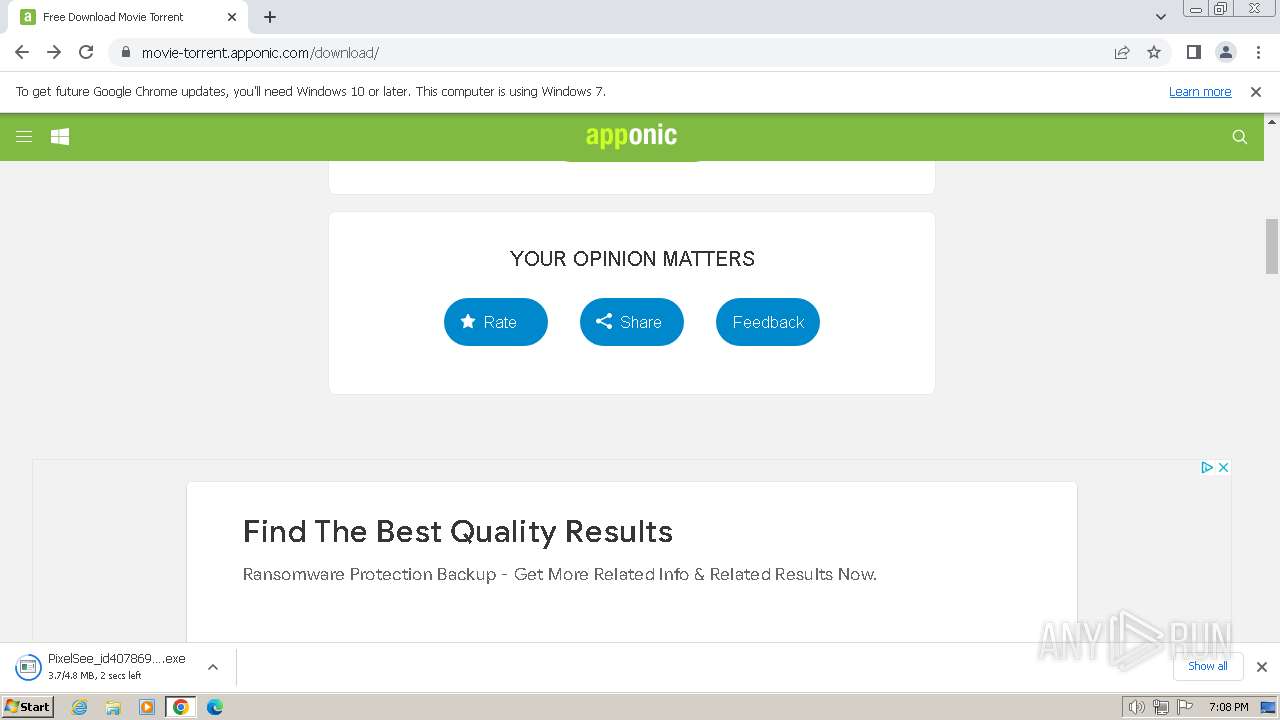Dismiss the Chrome update infobar
1280x720 pixels.
pos(1256,91)
